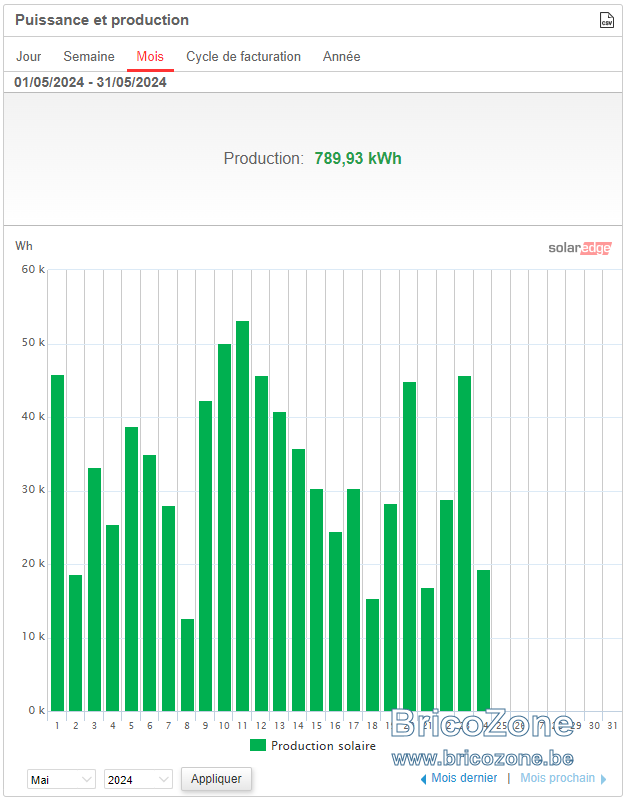627x802 pixels.
Task: Click the bar for day 10
Action: pyautogui.click(x=224, y=527)
